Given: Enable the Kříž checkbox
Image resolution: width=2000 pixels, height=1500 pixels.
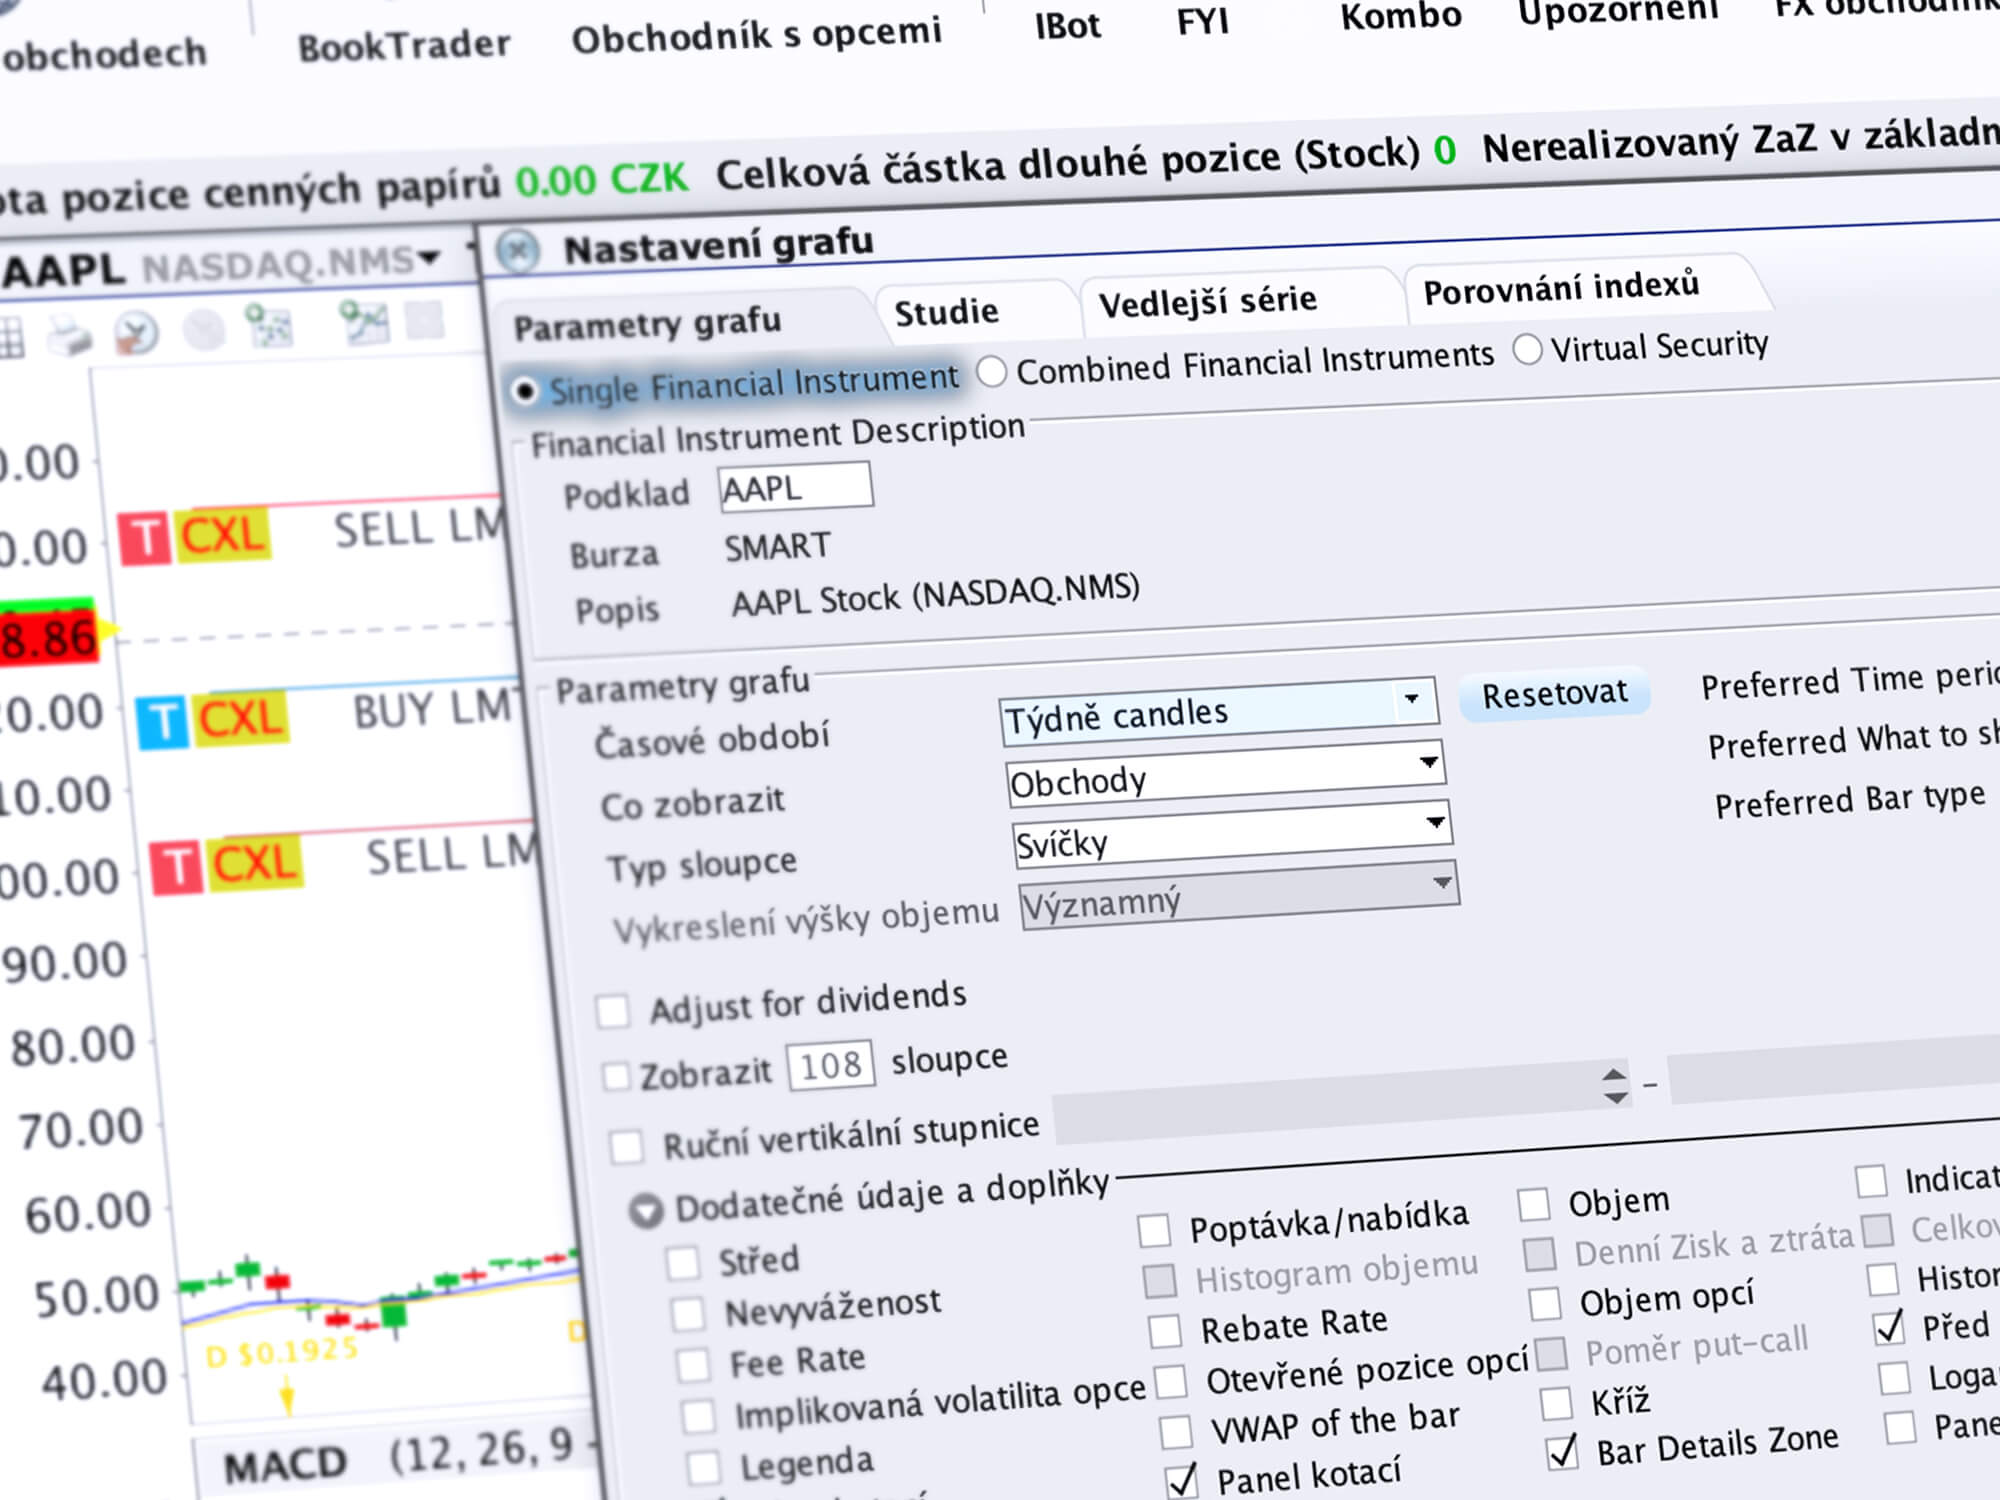Looking at the screenshot, I should pos(1556,1404).
